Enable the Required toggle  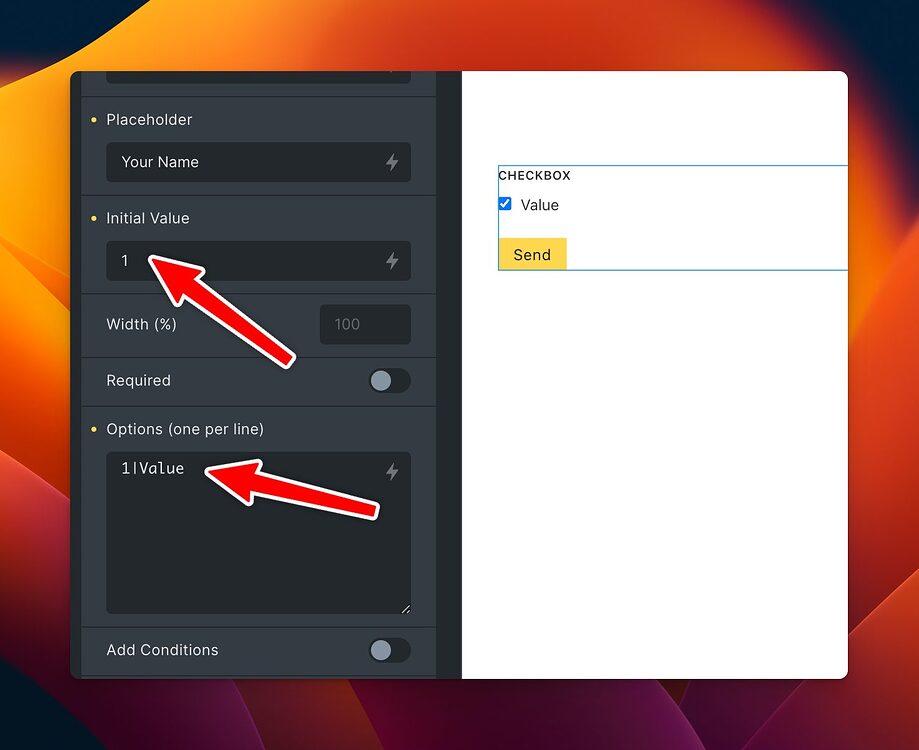click(389, 381)
